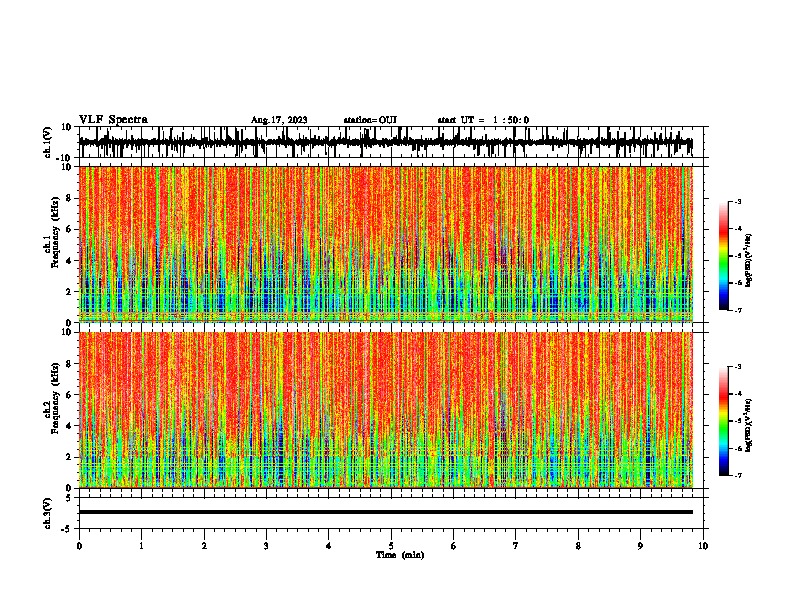This screenshot has height=612, width=792.
Task: Click the "-3" label on ch.1 color scale
Action: pyautogui.click(x=737, y=201)
